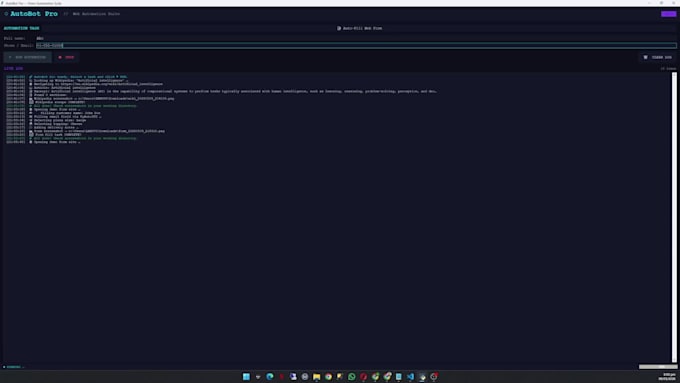
Task: Click the log line looking up Wikipedia 'Artificial intelligence'
Action: pyautogui.click(x=67, y=81)
